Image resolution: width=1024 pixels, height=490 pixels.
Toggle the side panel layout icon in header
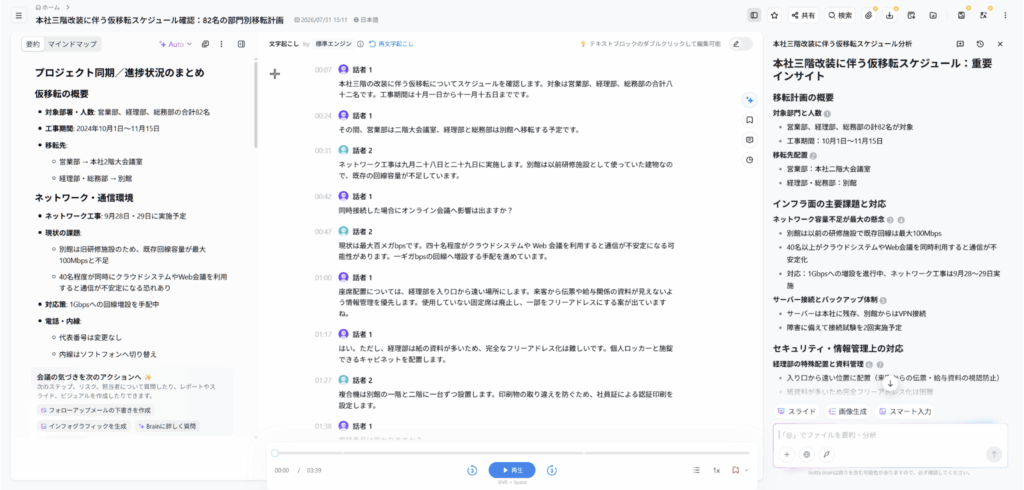754,15
